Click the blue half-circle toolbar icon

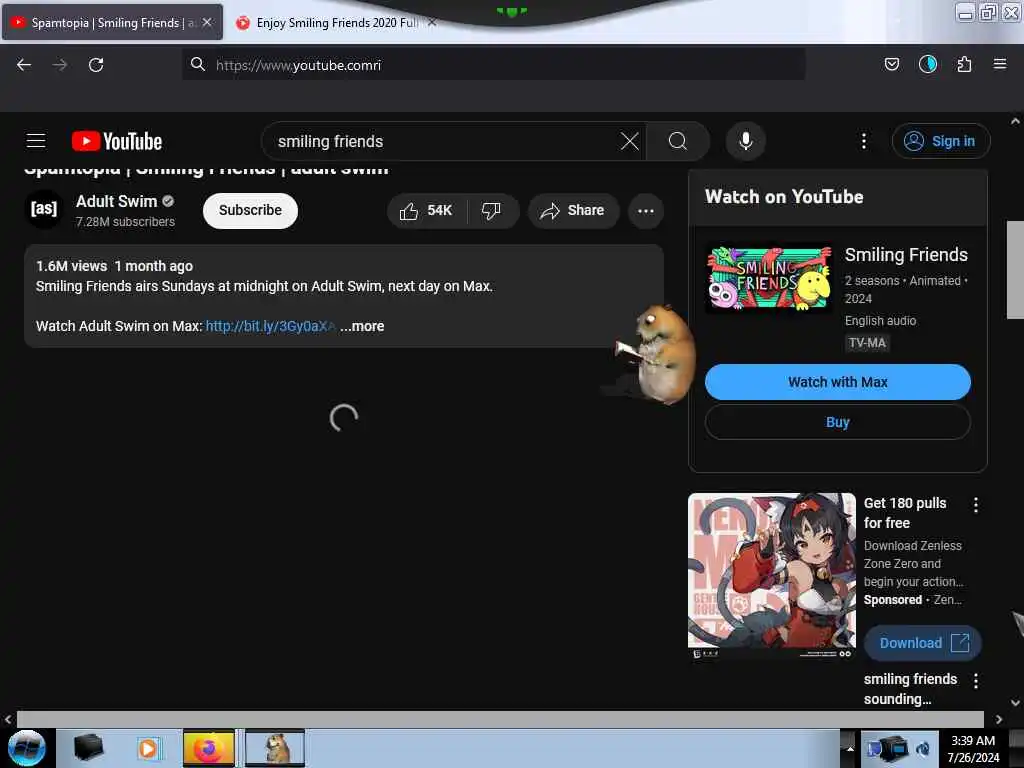click(x=927, y=64)
